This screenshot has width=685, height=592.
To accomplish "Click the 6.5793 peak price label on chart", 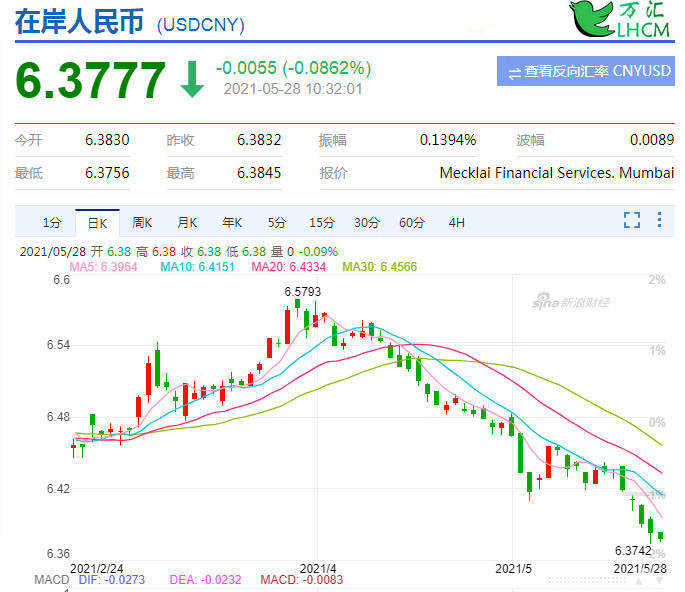I will (x=303, y=291).
